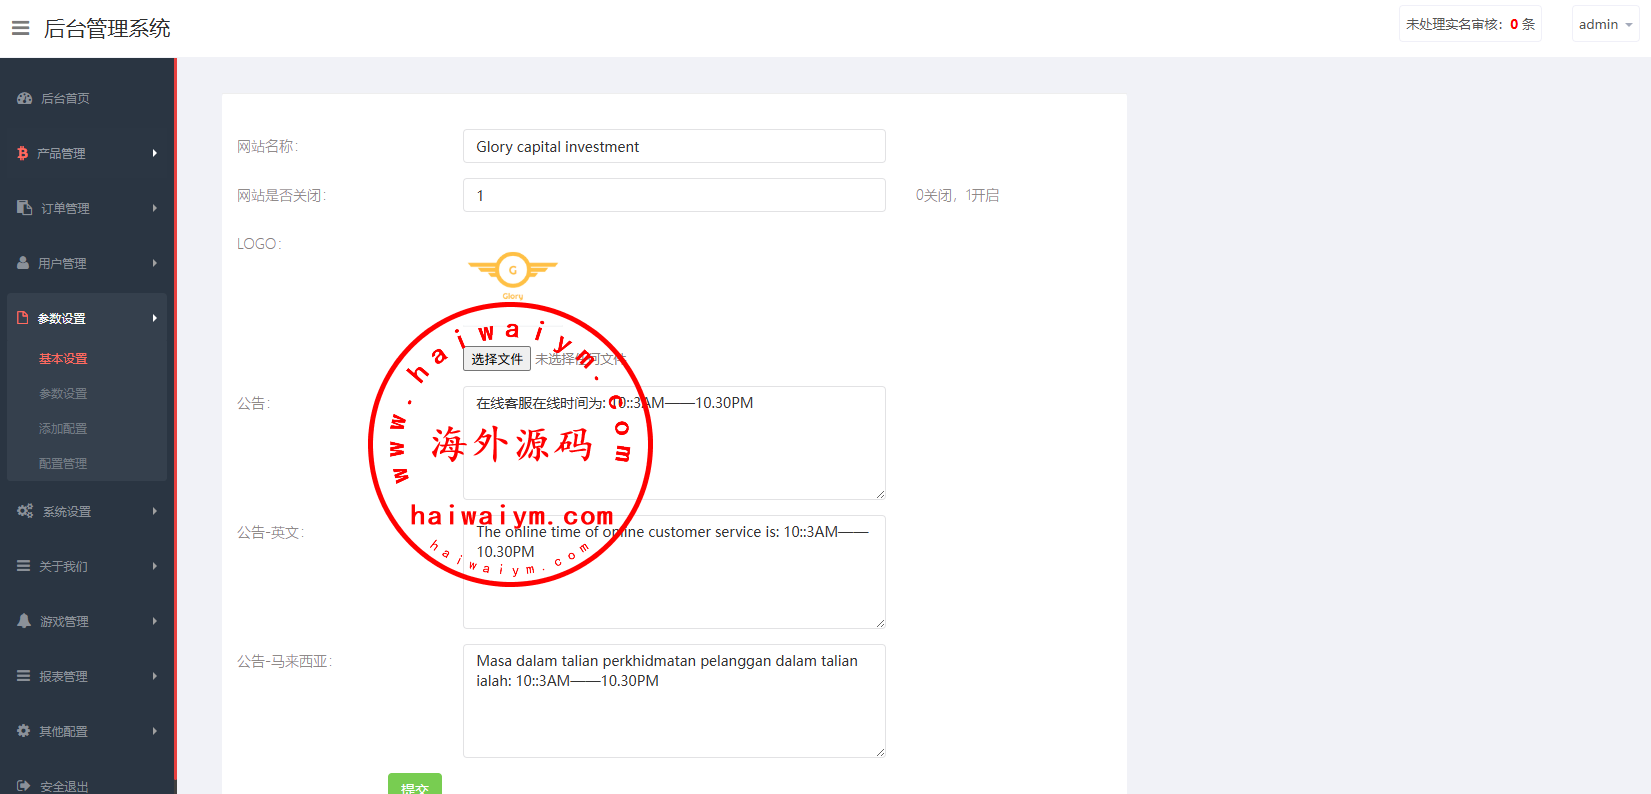Open 配置管理 in the sidebar submenu
The image size is (1651, 794).
coord(63,463)
